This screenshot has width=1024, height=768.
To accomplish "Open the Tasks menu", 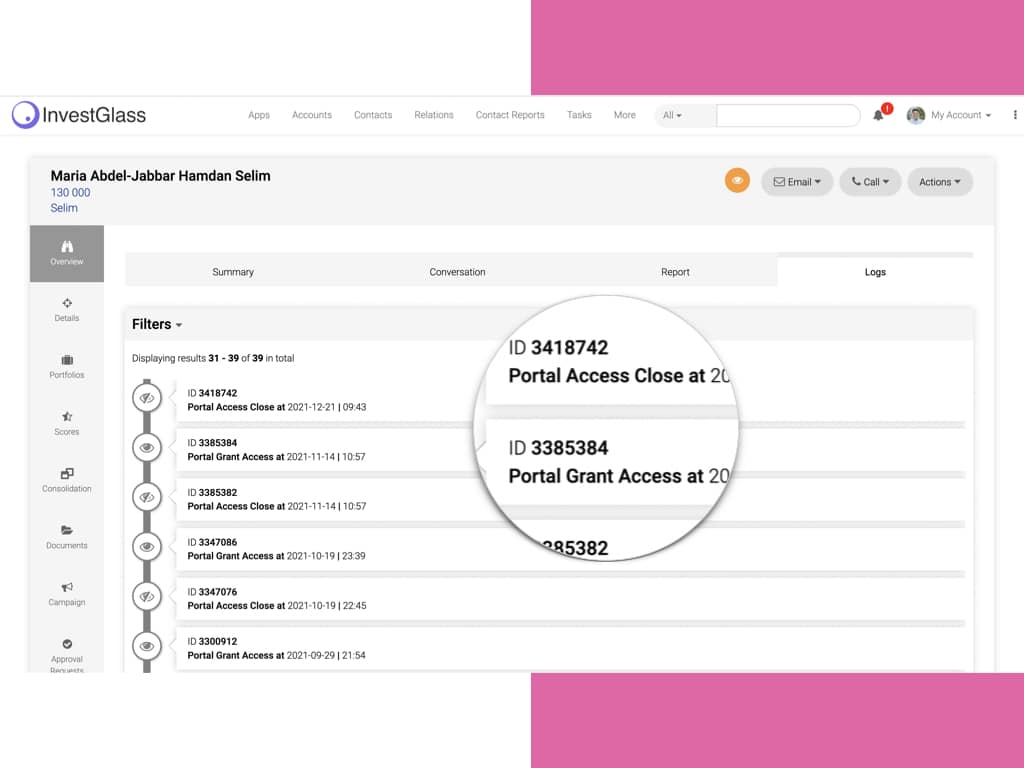I will click(x=579, y=115).
